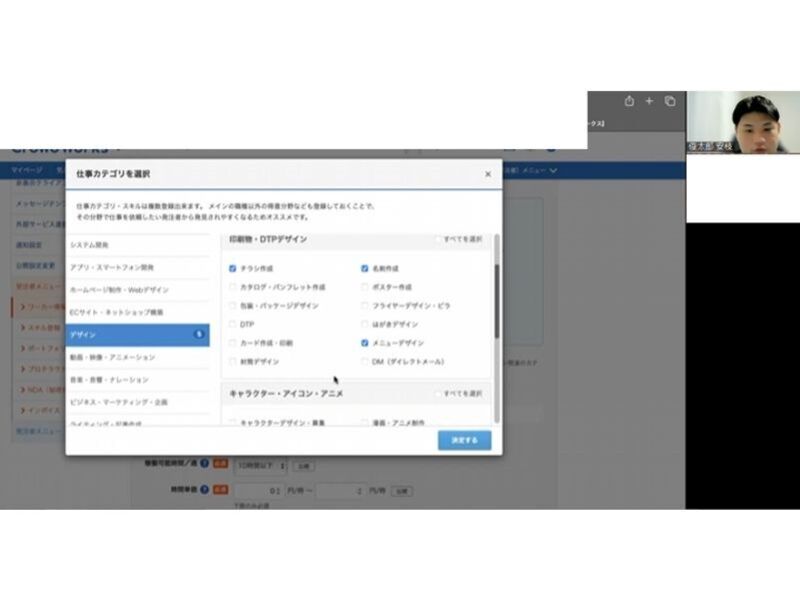Click help icon beside 稼働可能時間/週
This screenshot has height=600, width=800.
(x=204, y=464)
